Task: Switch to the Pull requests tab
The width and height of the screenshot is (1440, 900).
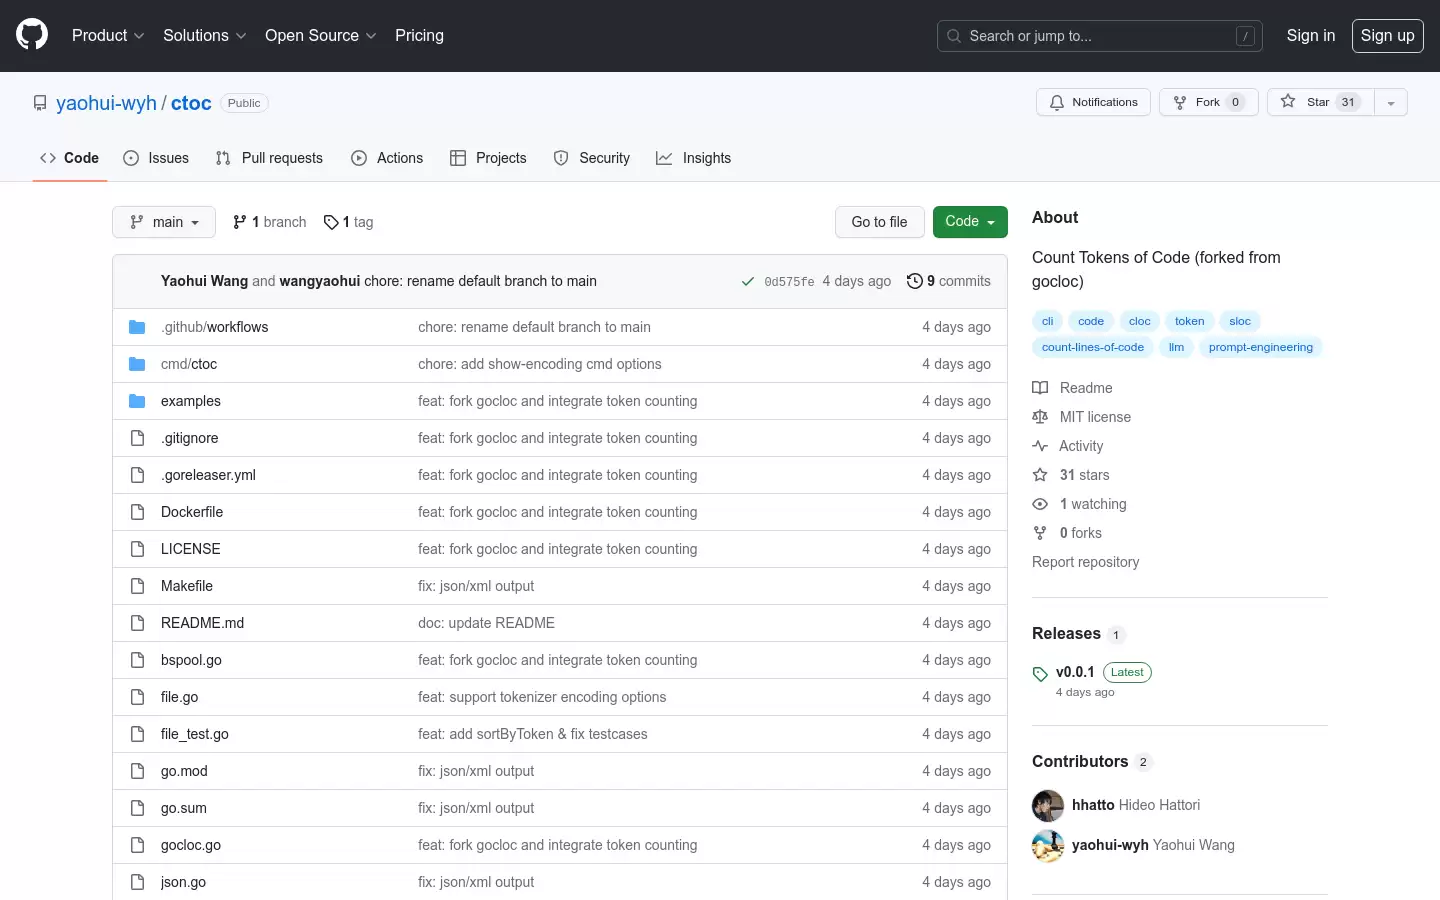Action: (x=269, y=158)
